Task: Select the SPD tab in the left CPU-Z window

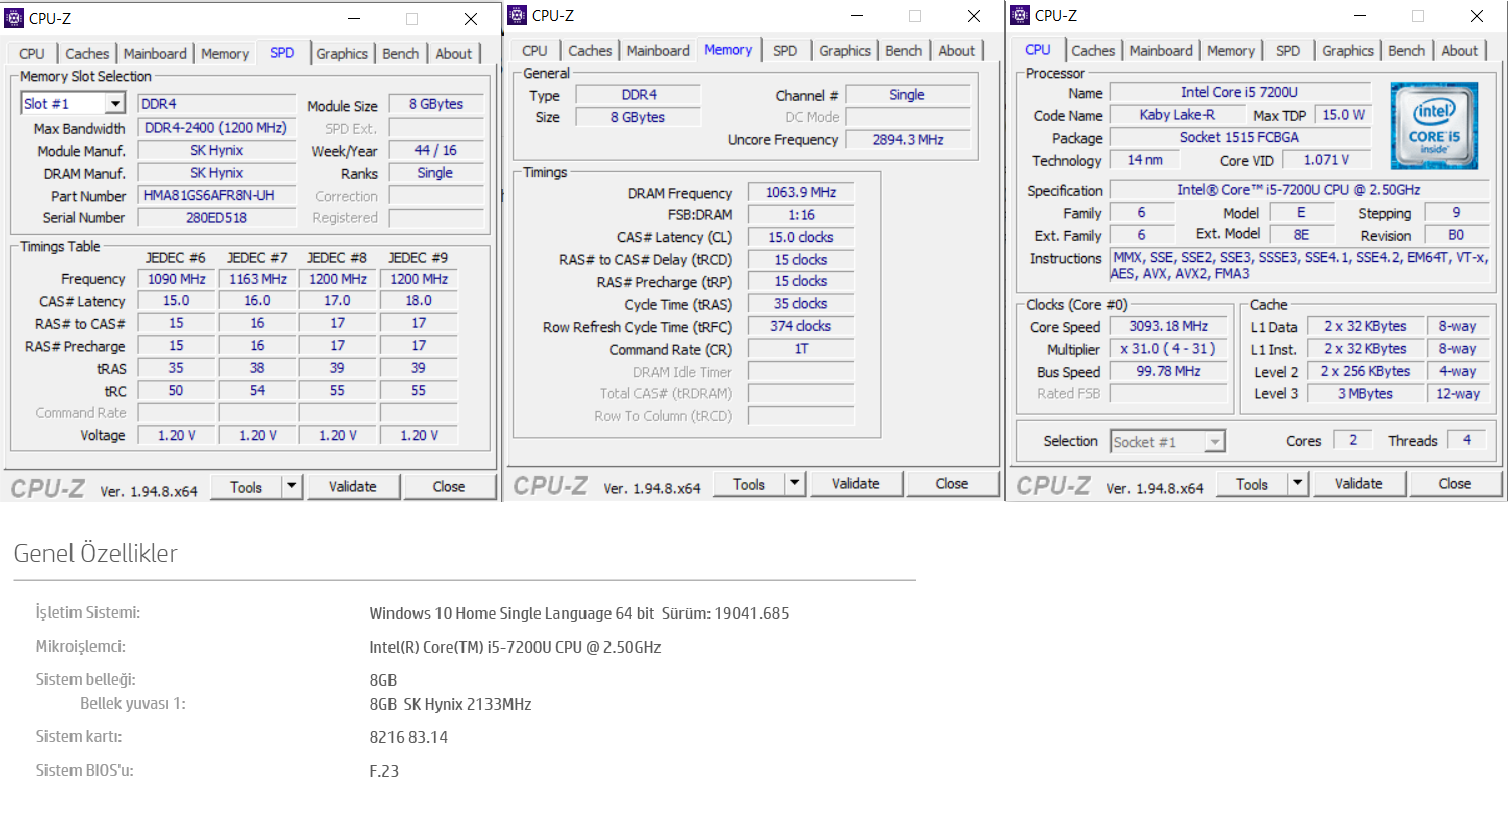Action: (282, 52)
